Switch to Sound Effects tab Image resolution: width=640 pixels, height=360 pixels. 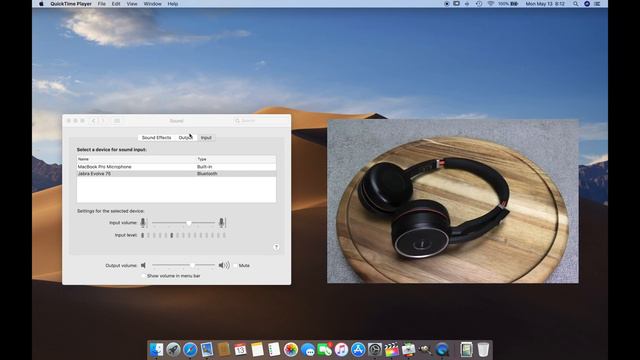[156, 138]
